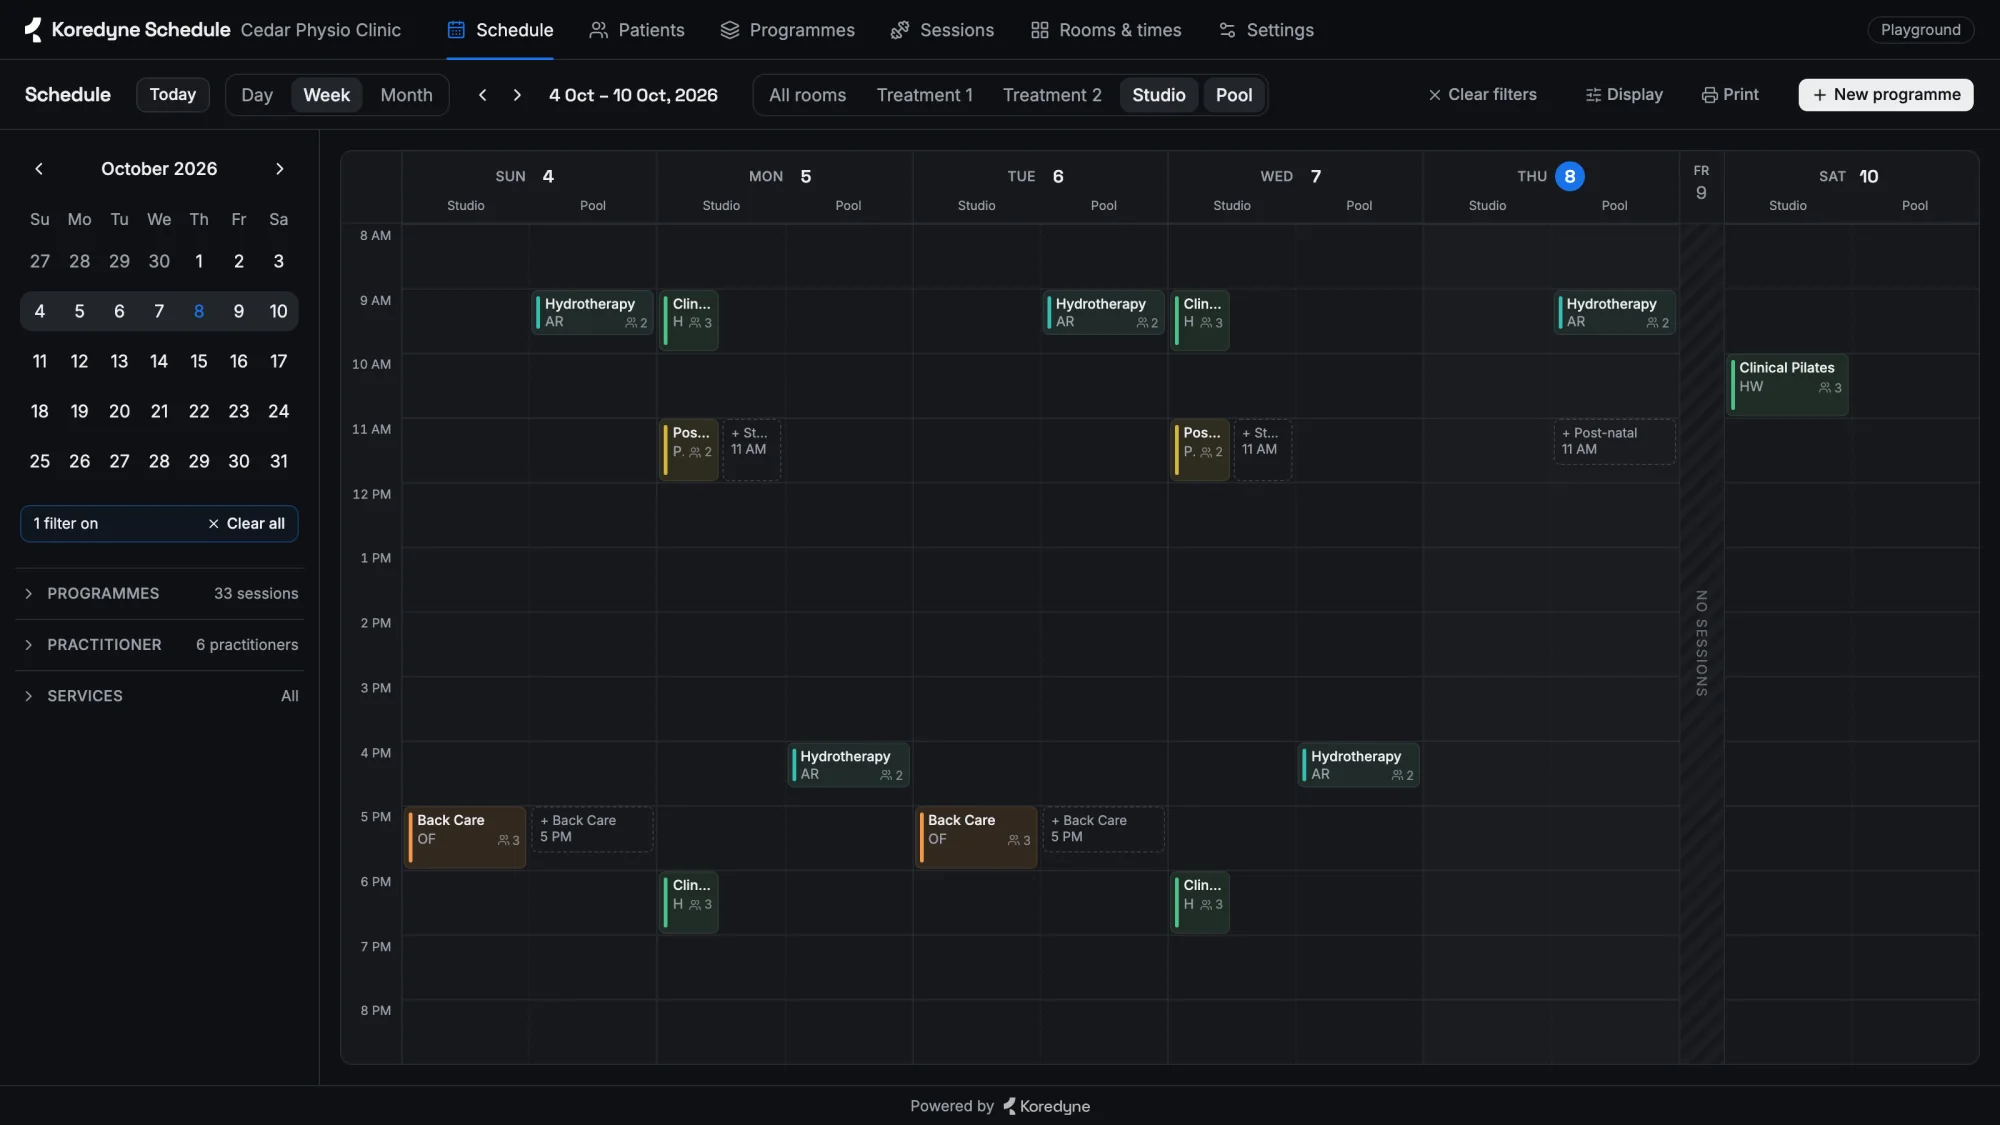
Task: Open Sessions from top navigation
Action: click(942, 30)
